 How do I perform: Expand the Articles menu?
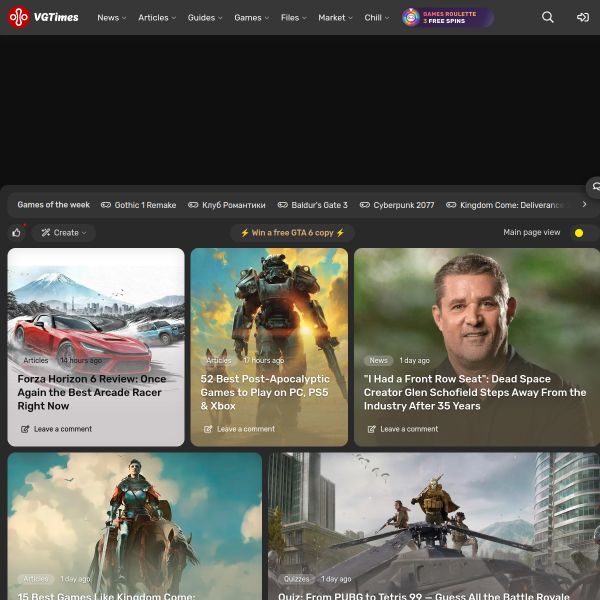tap(157, 18)
